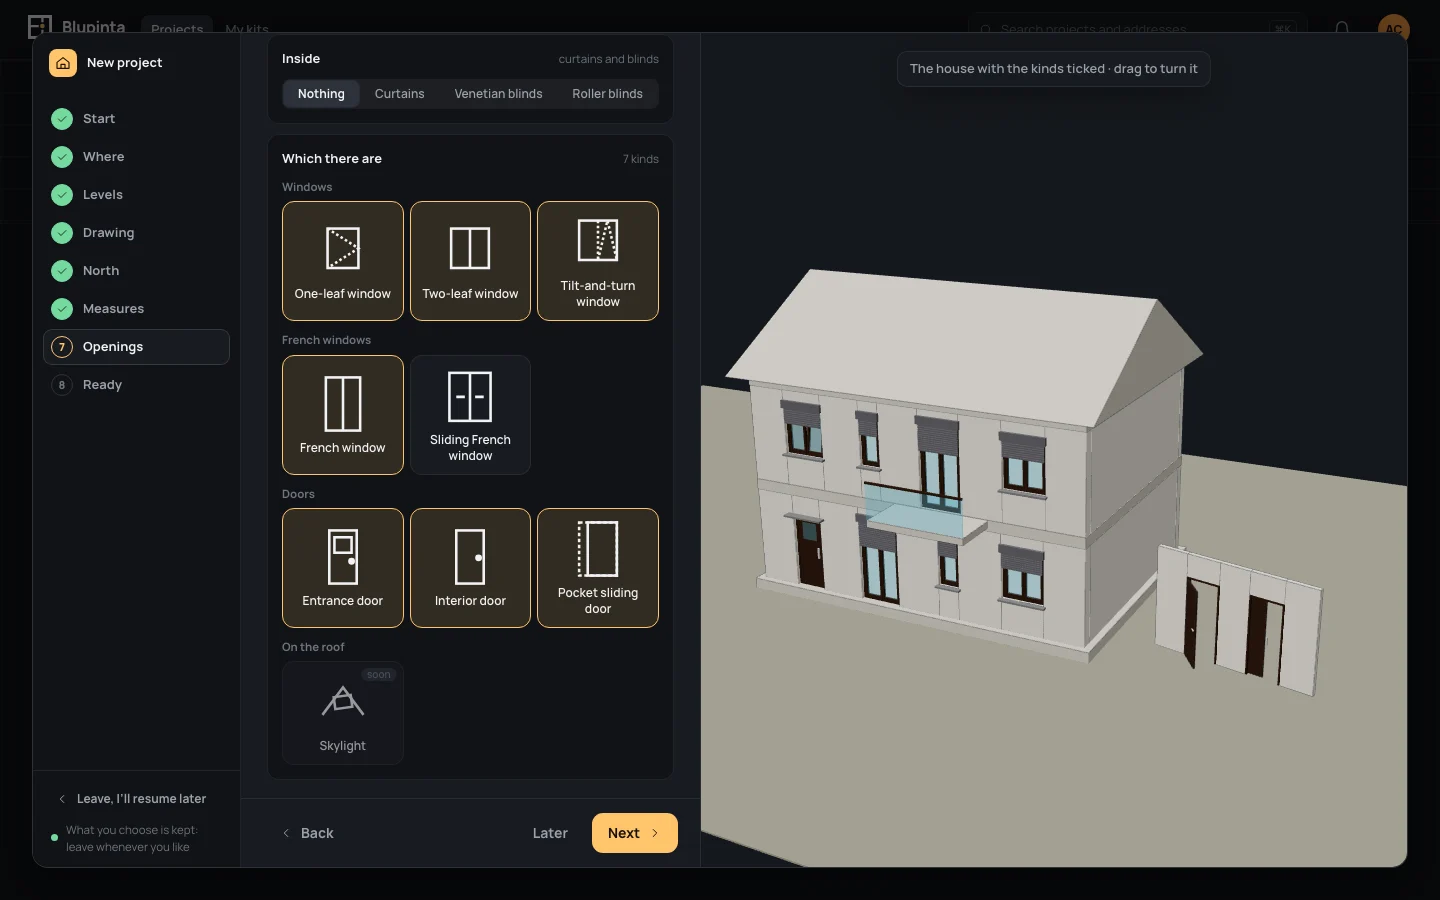
Task: Click the 'Windows' section label
Action: click(307, 187)
